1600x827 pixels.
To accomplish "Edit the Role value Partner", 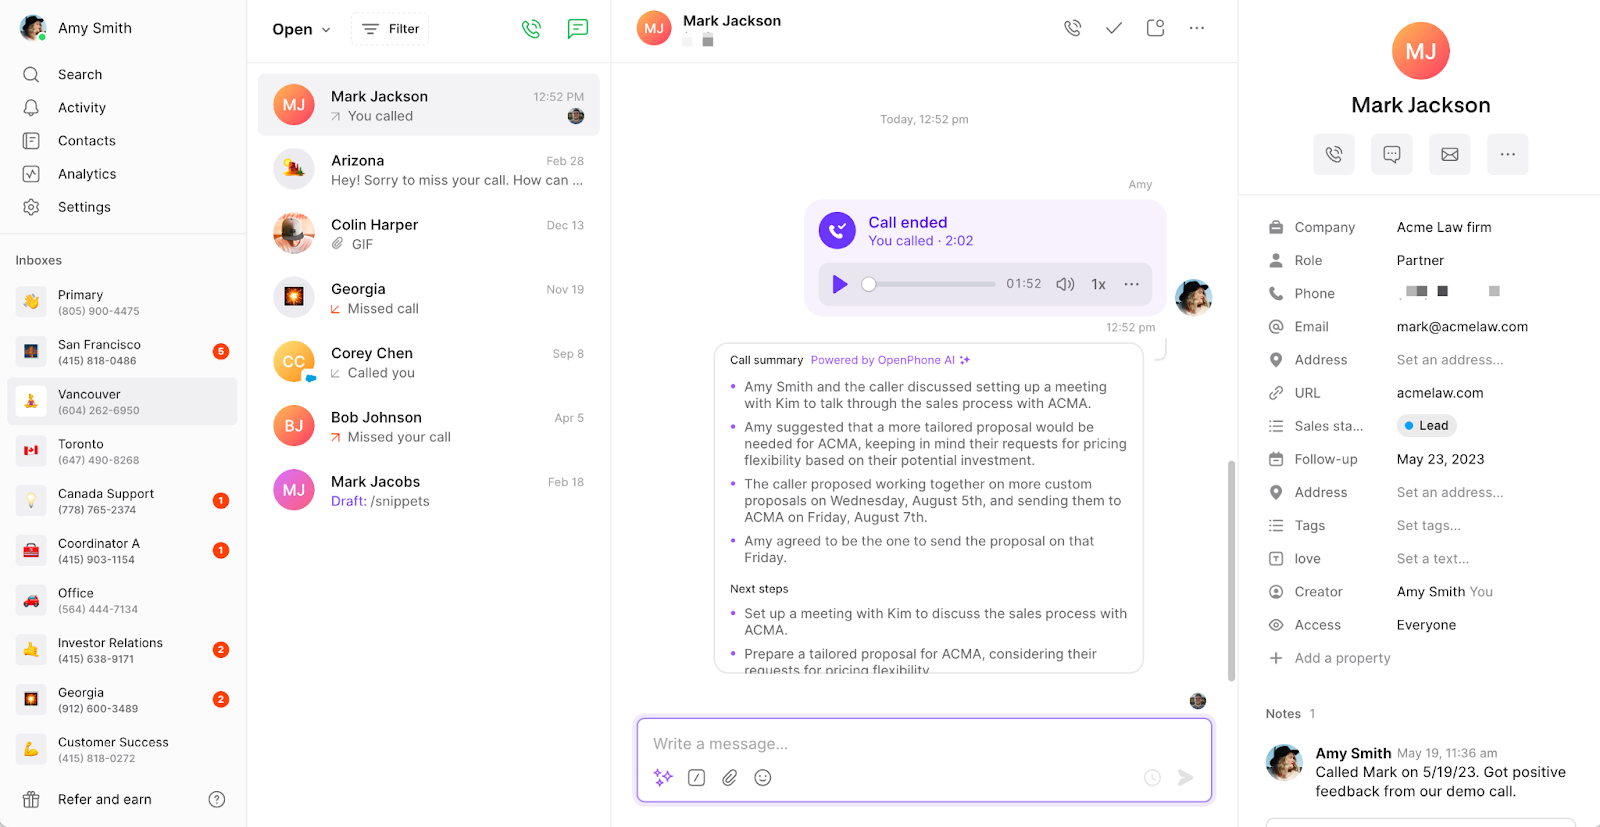I will pos(1420,260).
